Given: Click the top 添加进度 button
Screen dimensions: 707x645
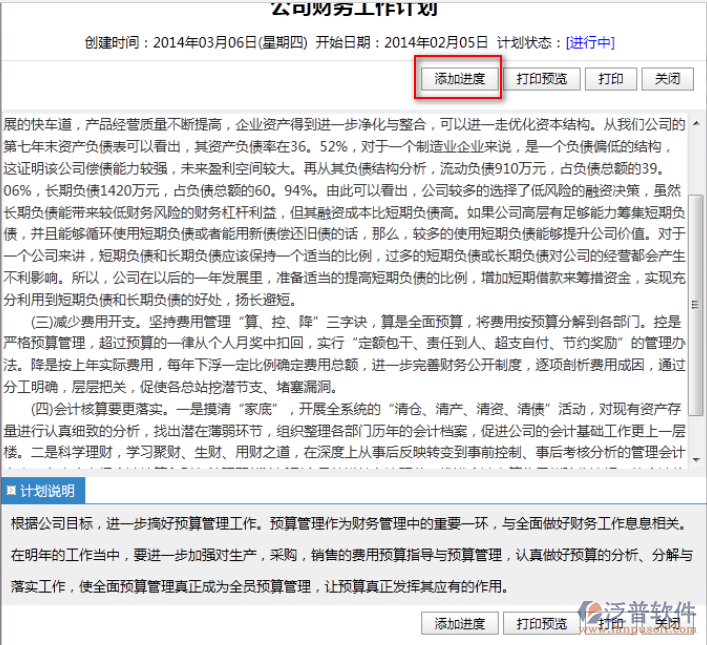Looking at the screenshot, I should pyautogui.click(x=459, y=79).
